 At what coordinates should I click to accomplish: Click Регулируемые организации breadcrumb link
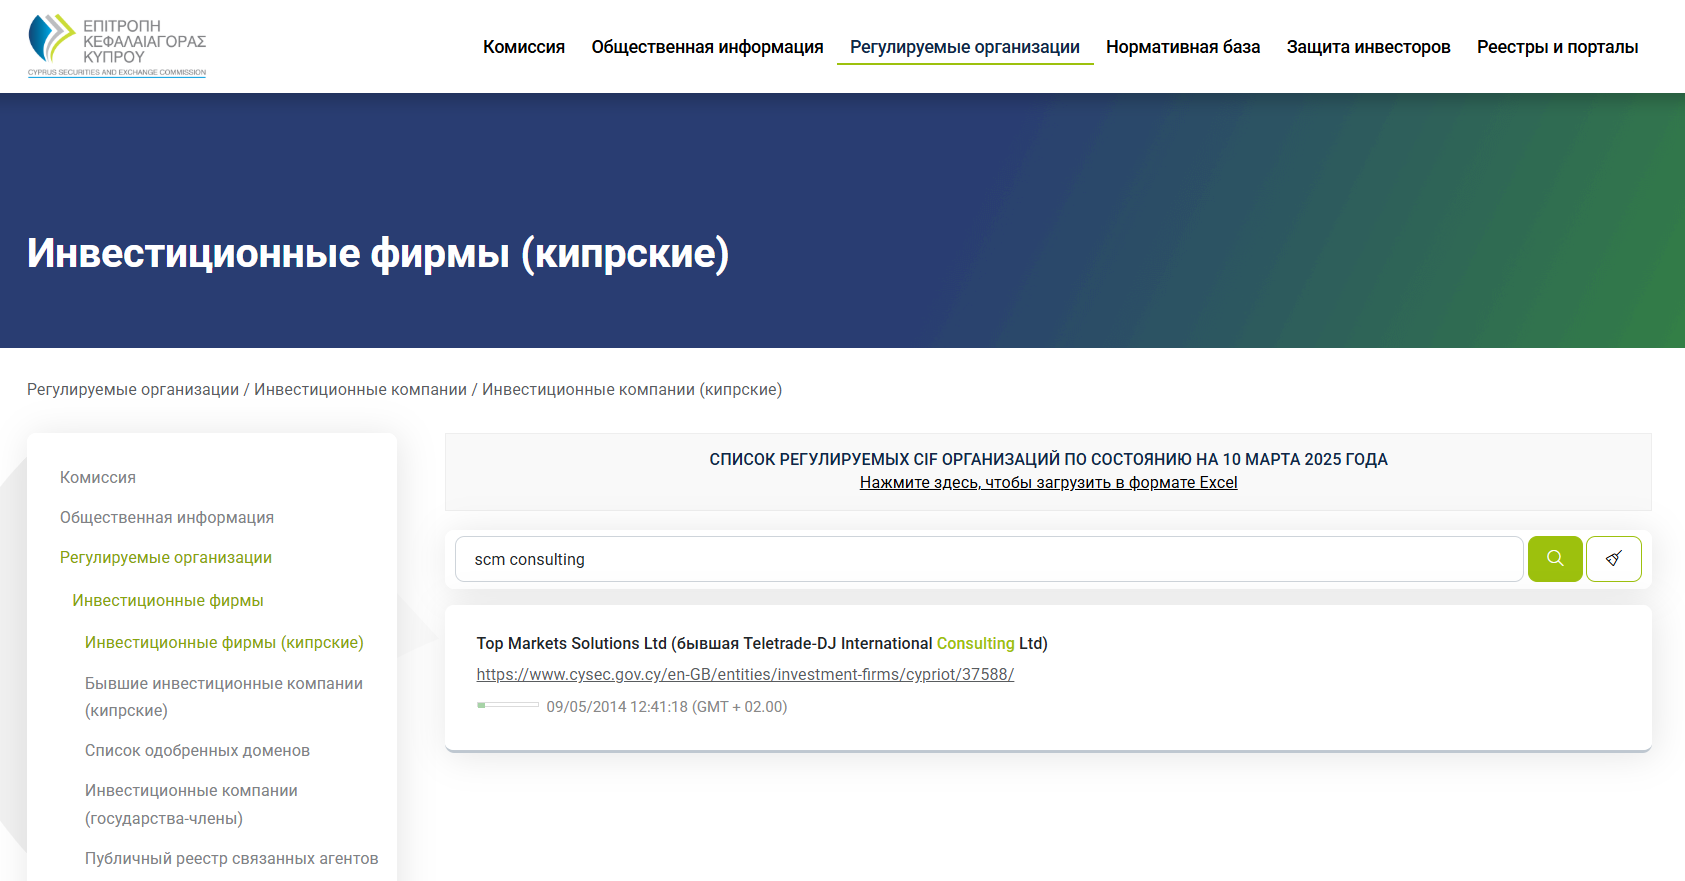[133, 390]
